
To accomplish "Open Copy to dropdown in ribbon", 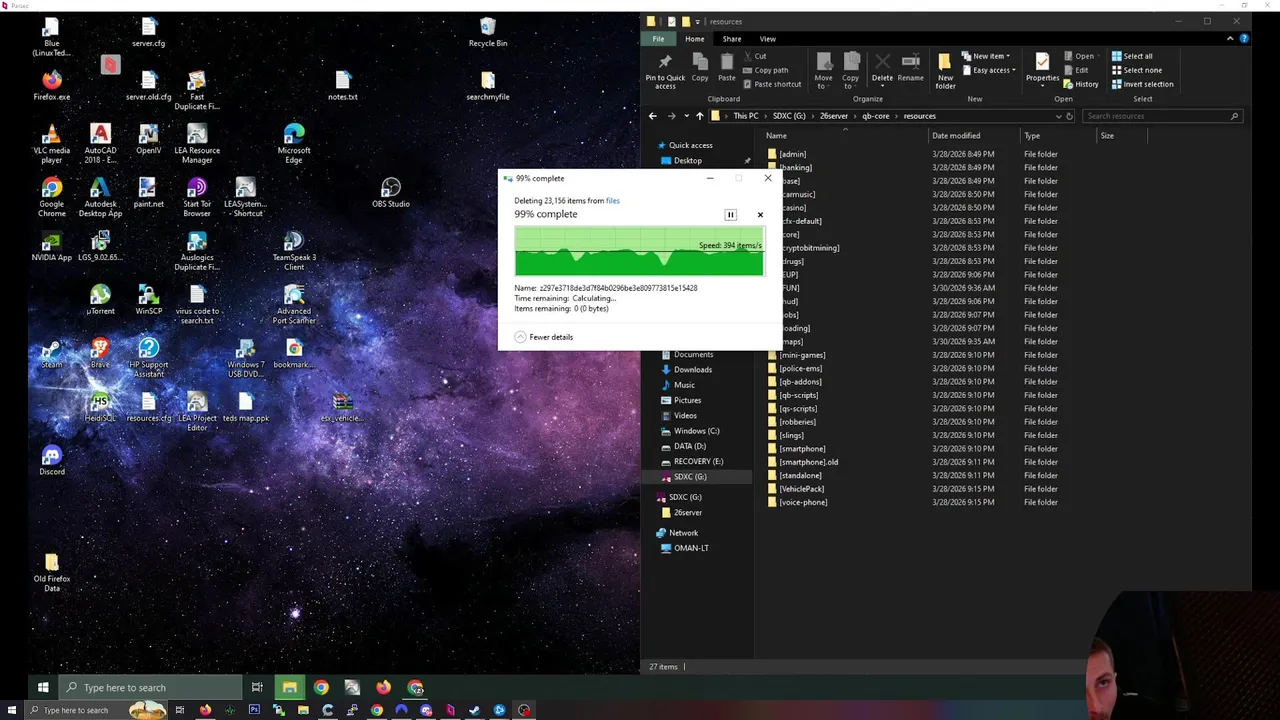I will (x=850, y=70).
